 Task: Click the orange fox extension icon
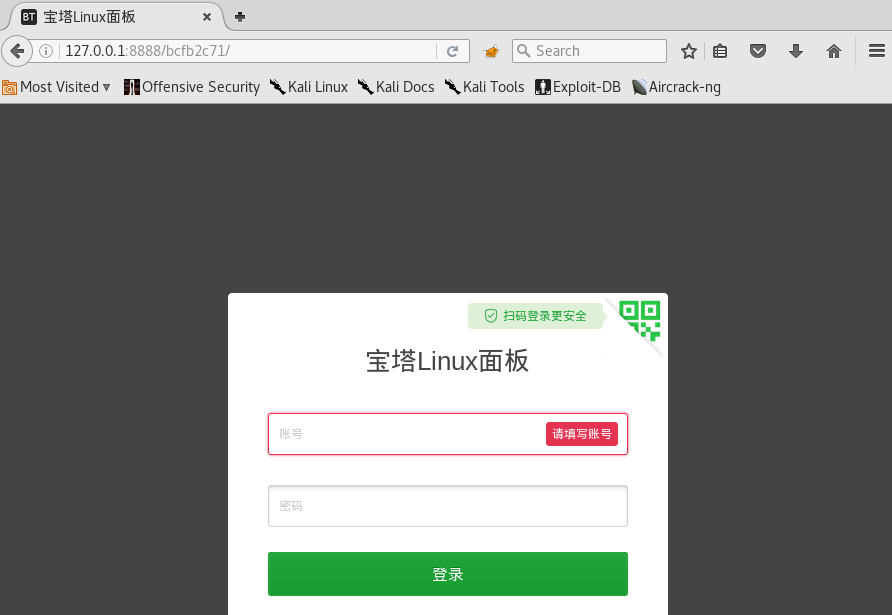point(491,52)
